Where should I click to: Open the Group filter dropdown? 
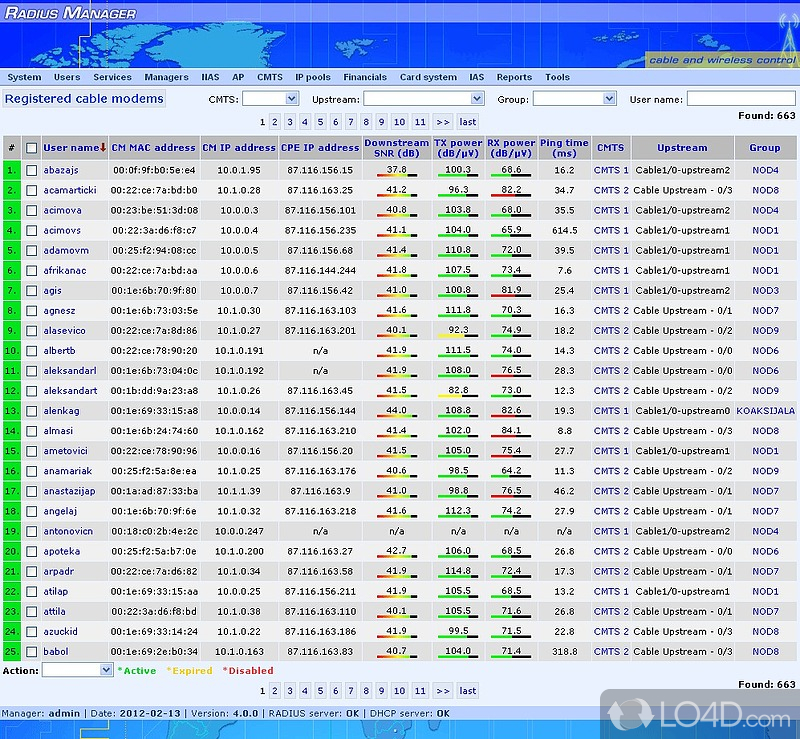tap(573, 99)
